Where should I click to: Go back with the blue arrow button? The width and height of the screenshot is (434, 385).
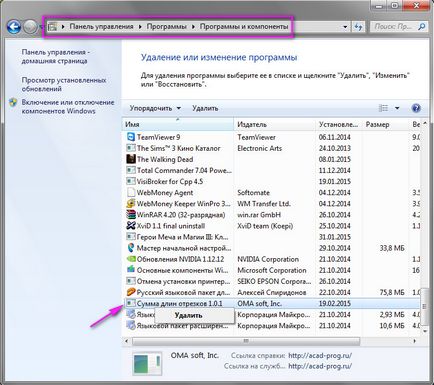pos(14,27)
